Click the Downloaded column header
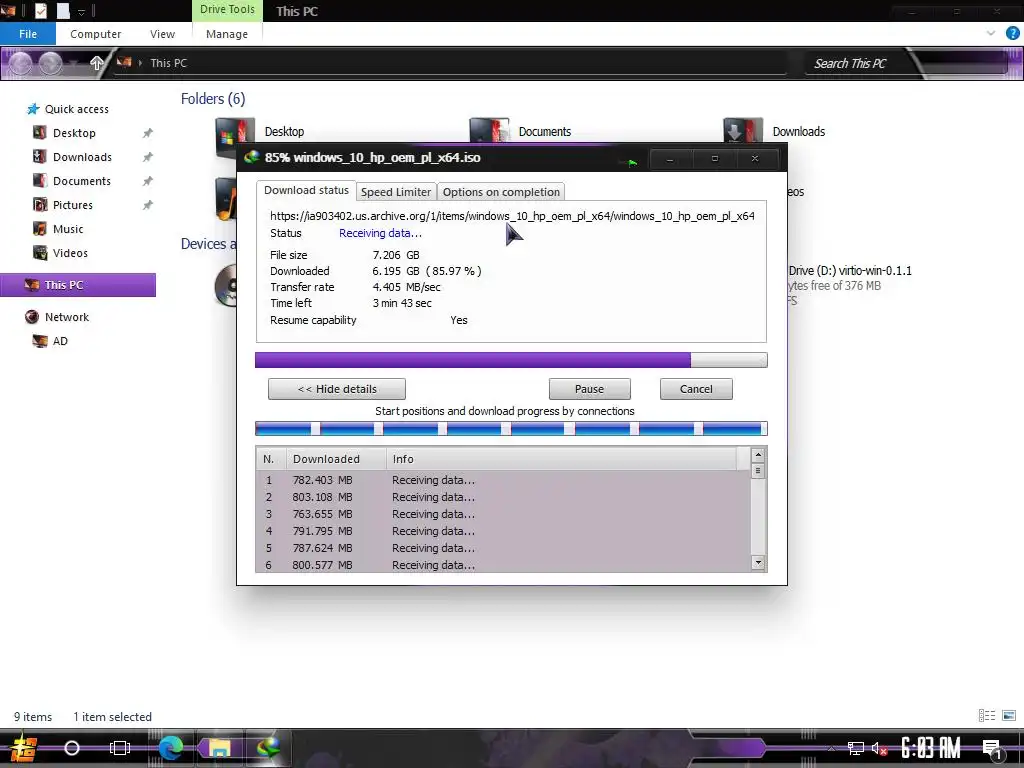Viewport: 1024px width, 768px height. click(x=336, y=459)
